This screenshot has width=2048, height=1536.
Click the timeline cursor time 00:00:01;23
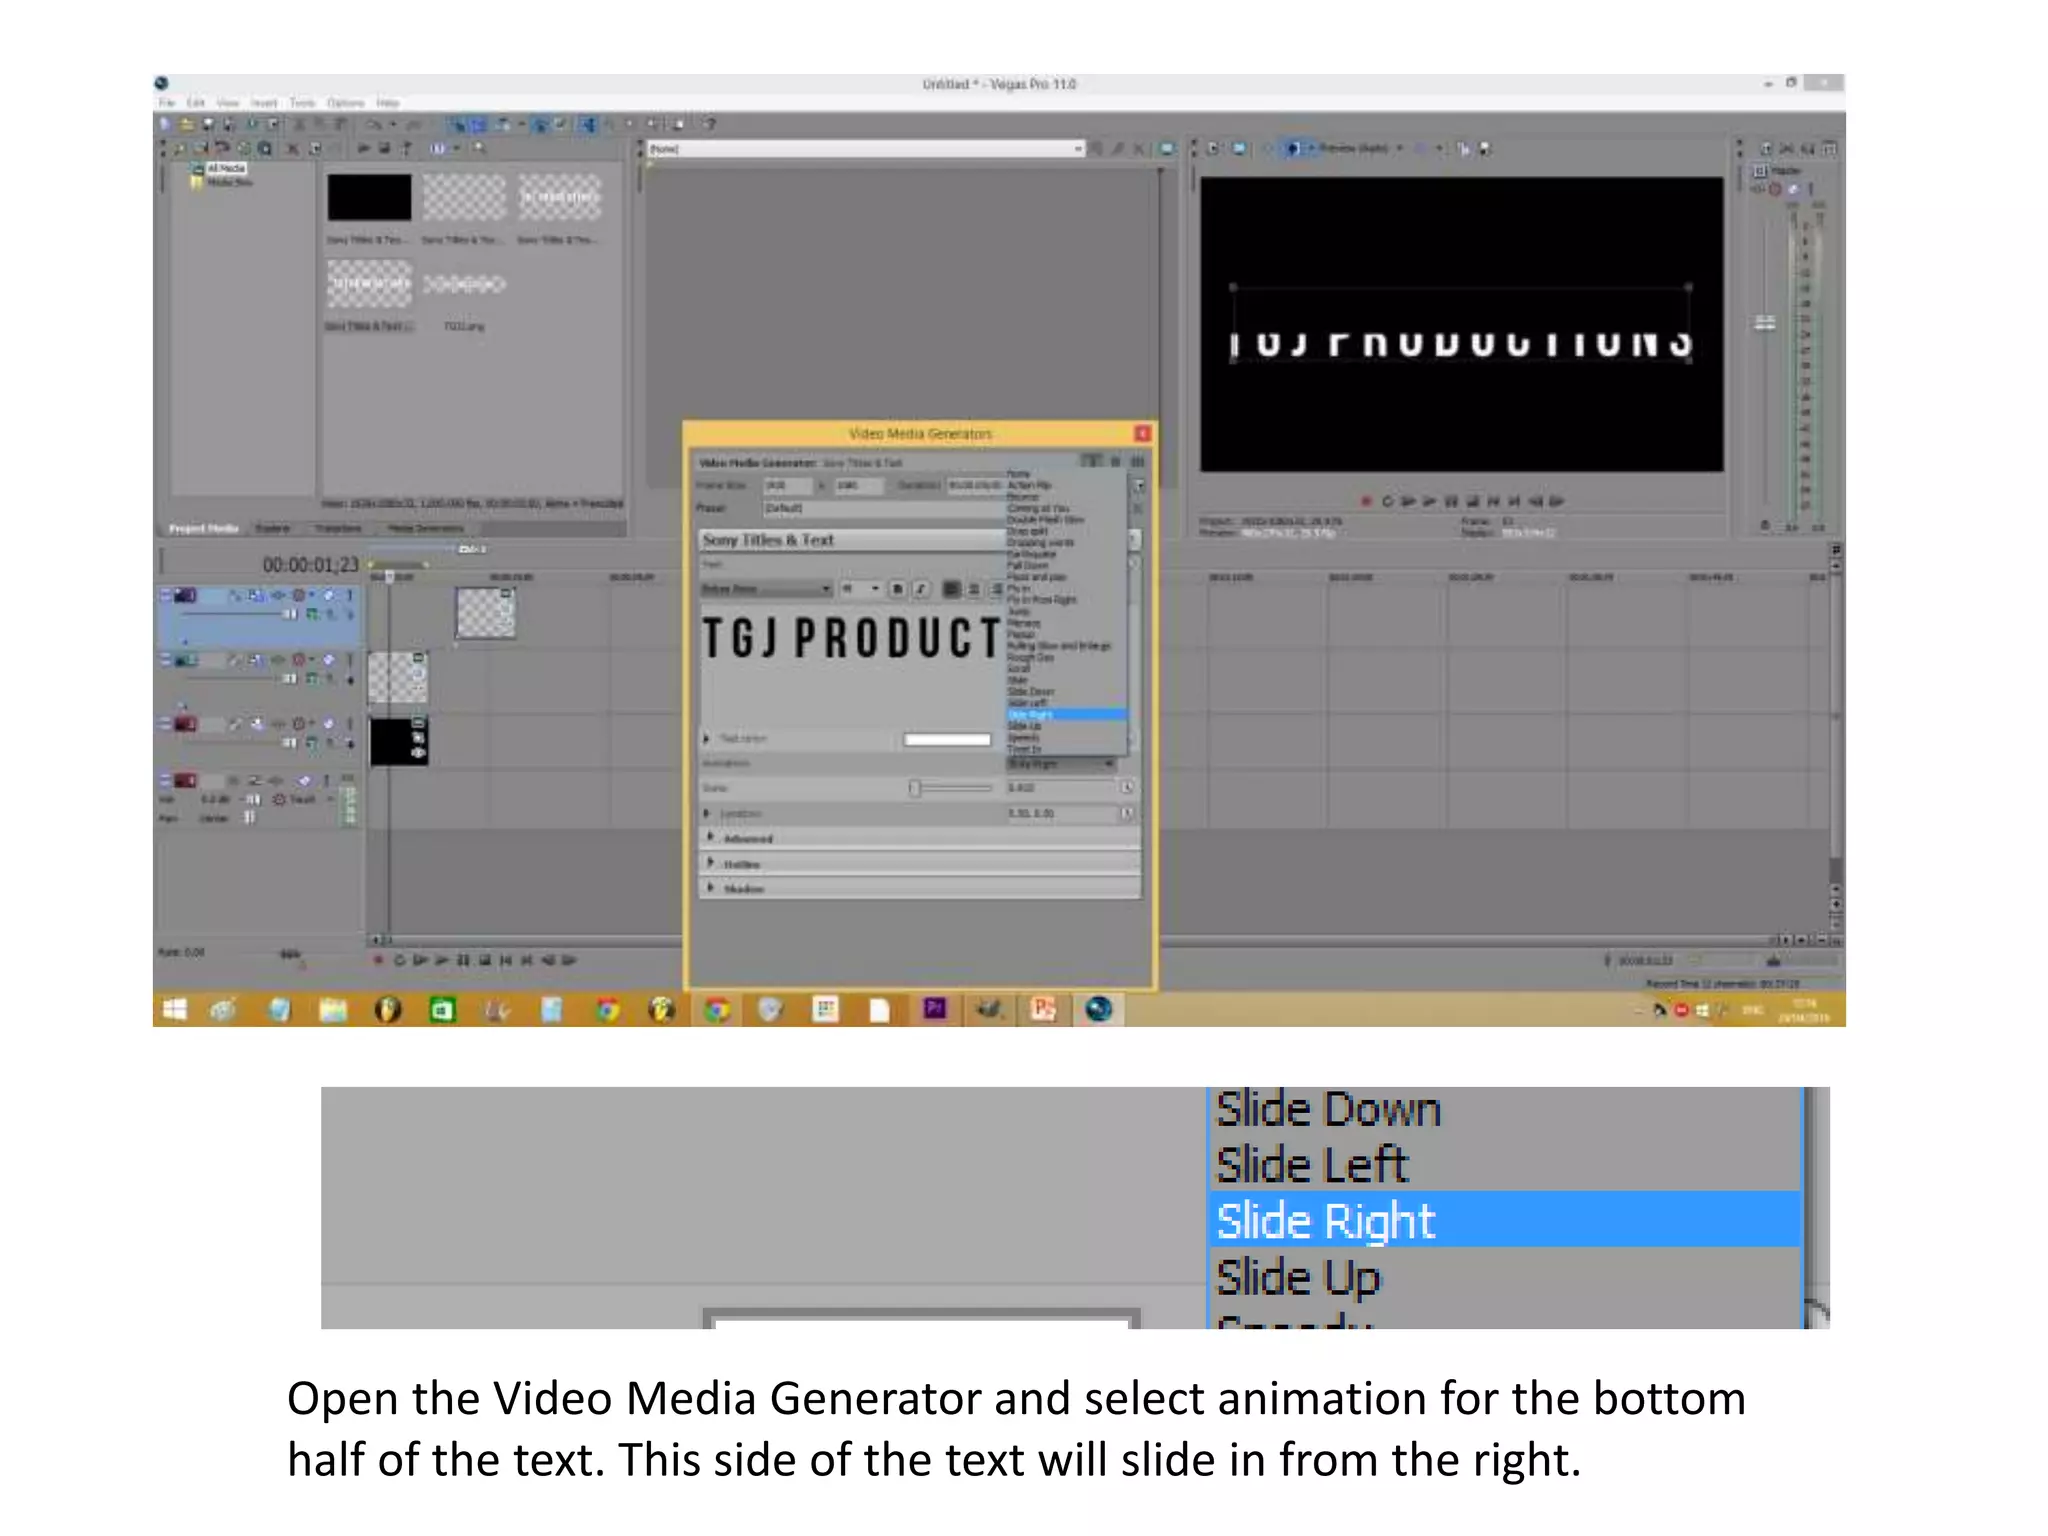[x=311, y=565]
